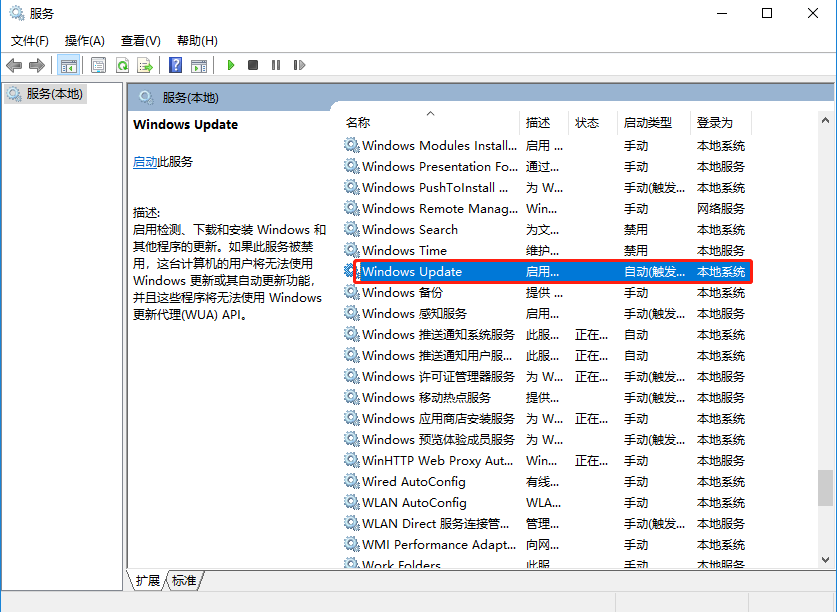
Task: Click the gear icon of Windows Time
Action: [351, 250]
